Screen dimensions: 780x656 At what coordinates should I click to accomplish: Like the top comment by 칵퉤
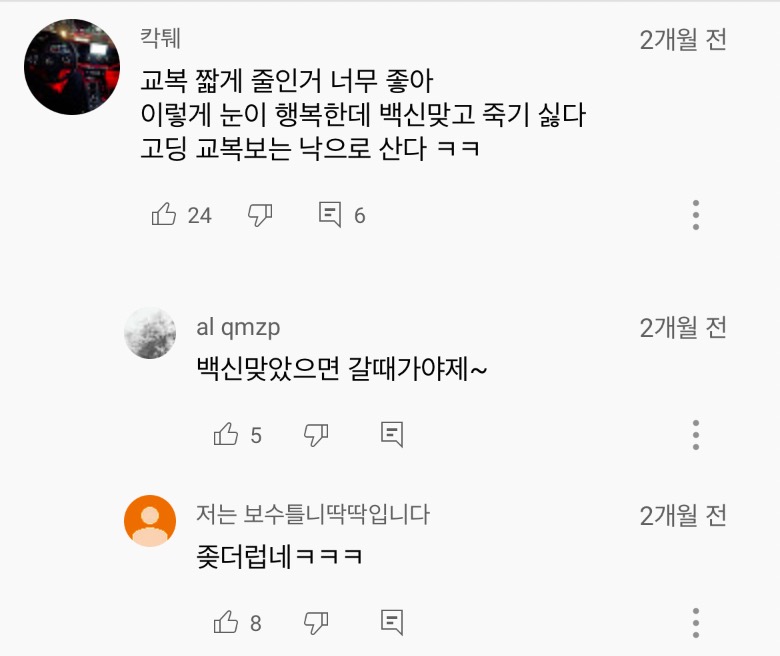(164, 214)
